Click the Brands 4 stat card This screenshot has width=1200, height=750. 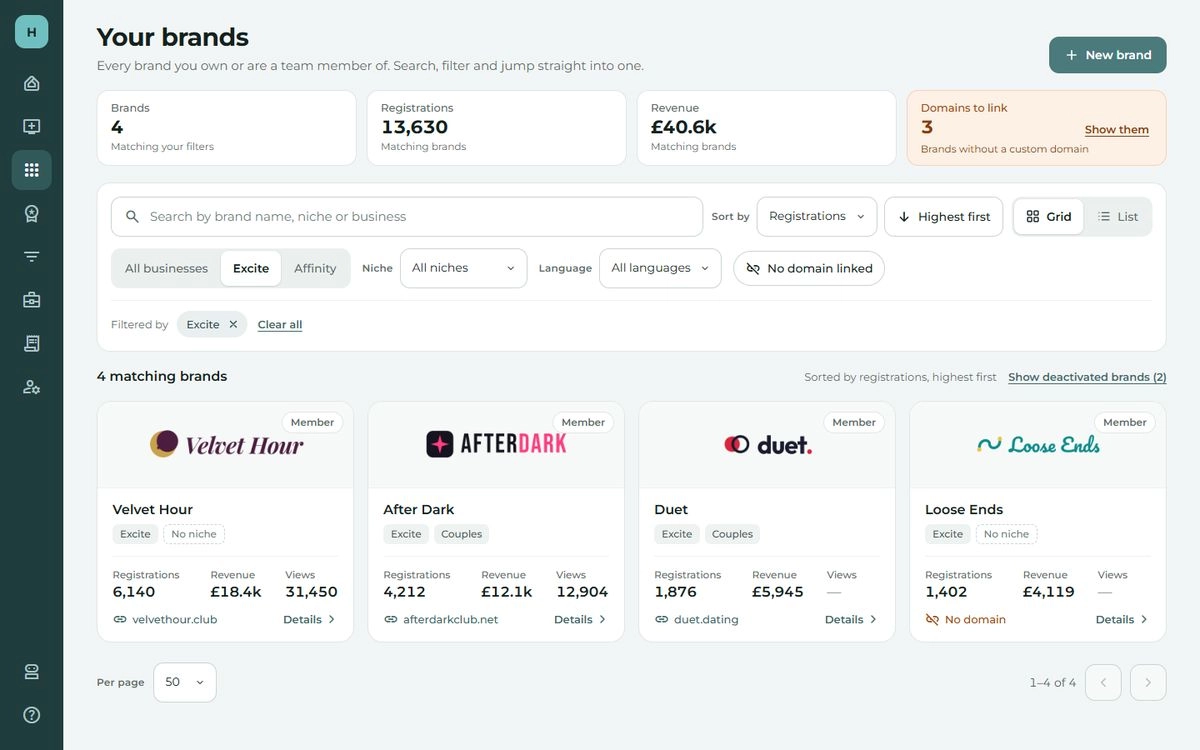(x=226, y=128)
